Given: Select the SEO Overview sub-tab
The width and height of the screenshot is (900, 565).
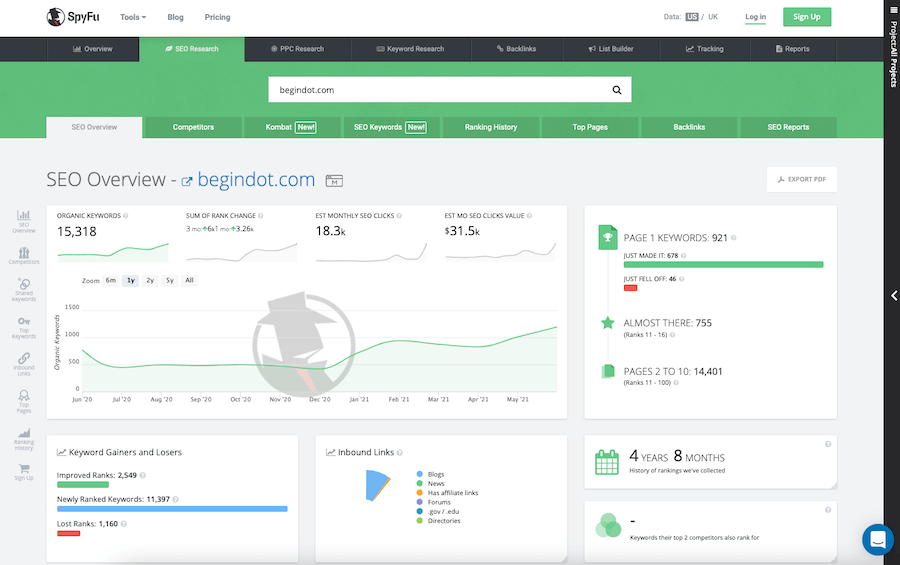Looking at the screenshot, I should 94,127.
